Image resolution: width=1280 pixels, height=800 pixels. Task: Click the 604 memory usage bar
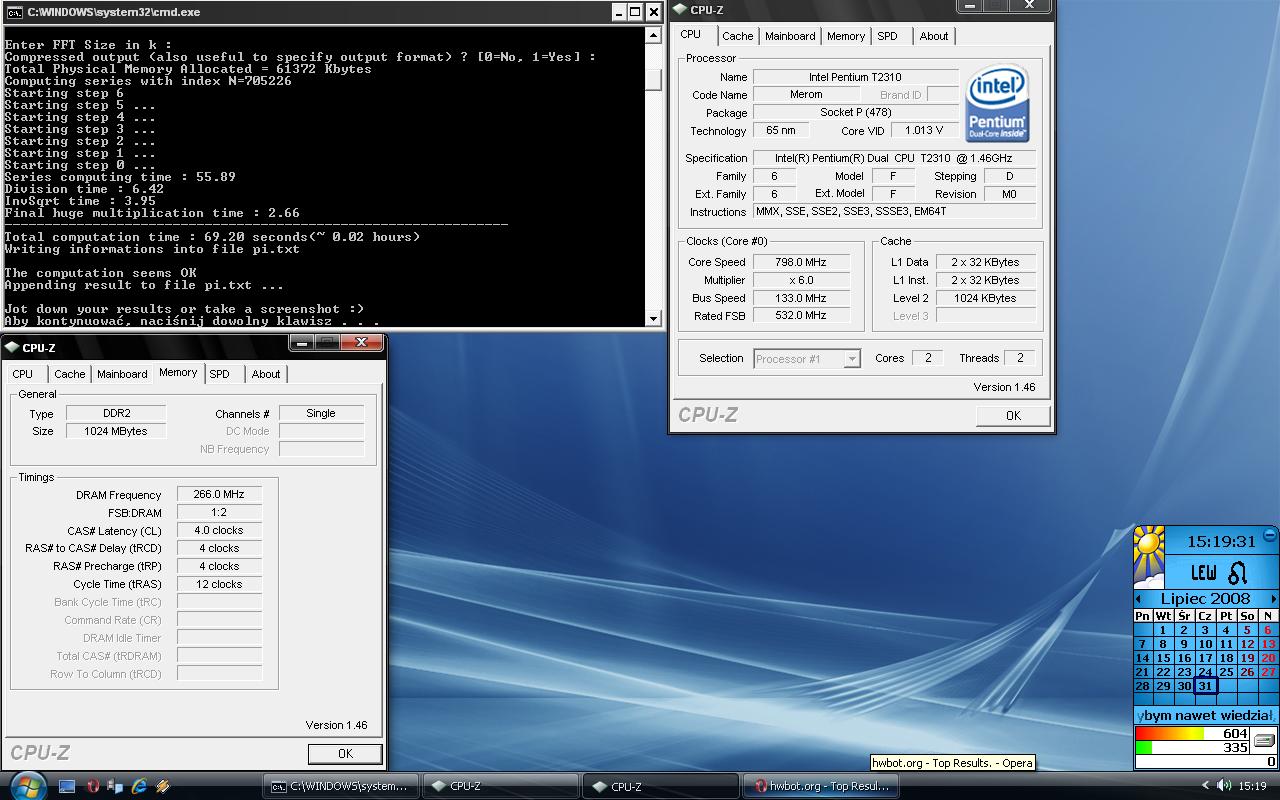1192,734
